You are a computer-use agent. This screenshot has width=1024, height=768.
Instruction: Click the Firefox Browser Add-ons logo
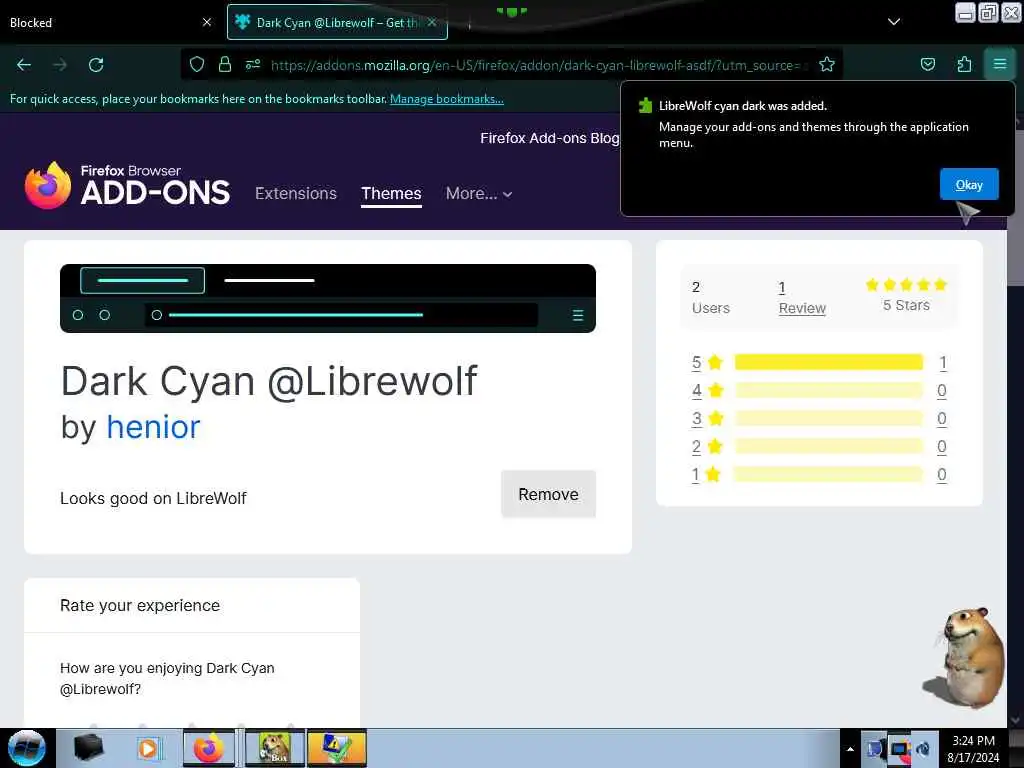coord(127,185)
